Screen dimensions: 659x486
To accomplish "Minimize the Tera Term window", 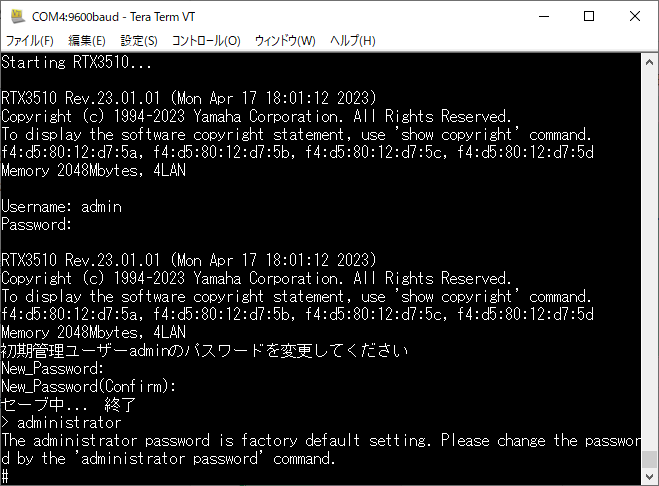I will click(542, 16).
